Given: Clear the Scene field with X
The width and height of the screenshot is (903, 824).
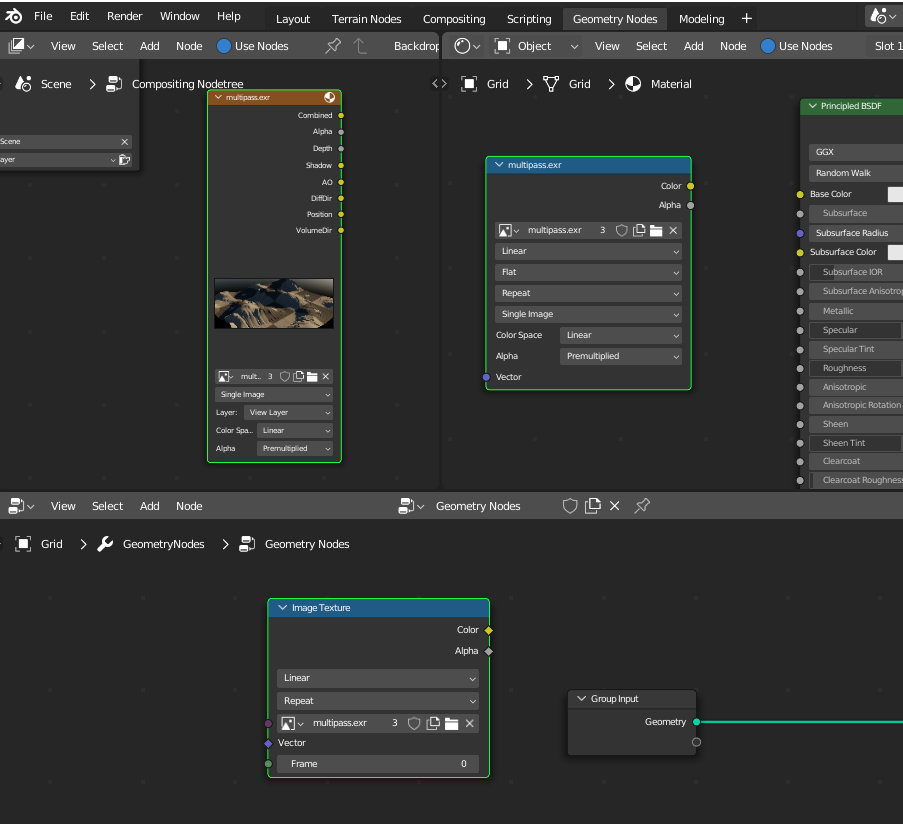Looking at the screenshot, I should pyautogui.click(x=124, y=142).
